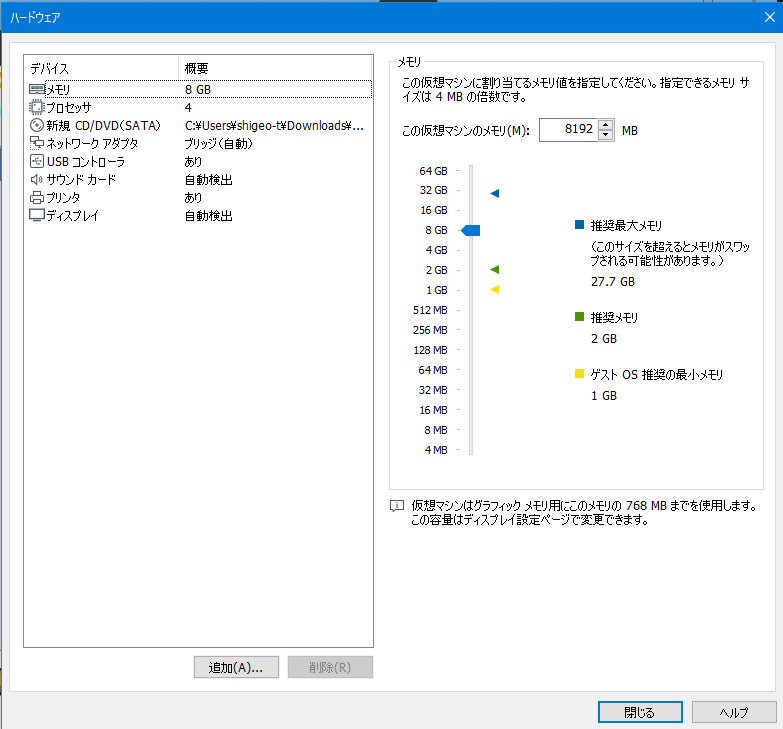Click the 概要 column header
Screen dimensions: 783x729
click(275, 68)
